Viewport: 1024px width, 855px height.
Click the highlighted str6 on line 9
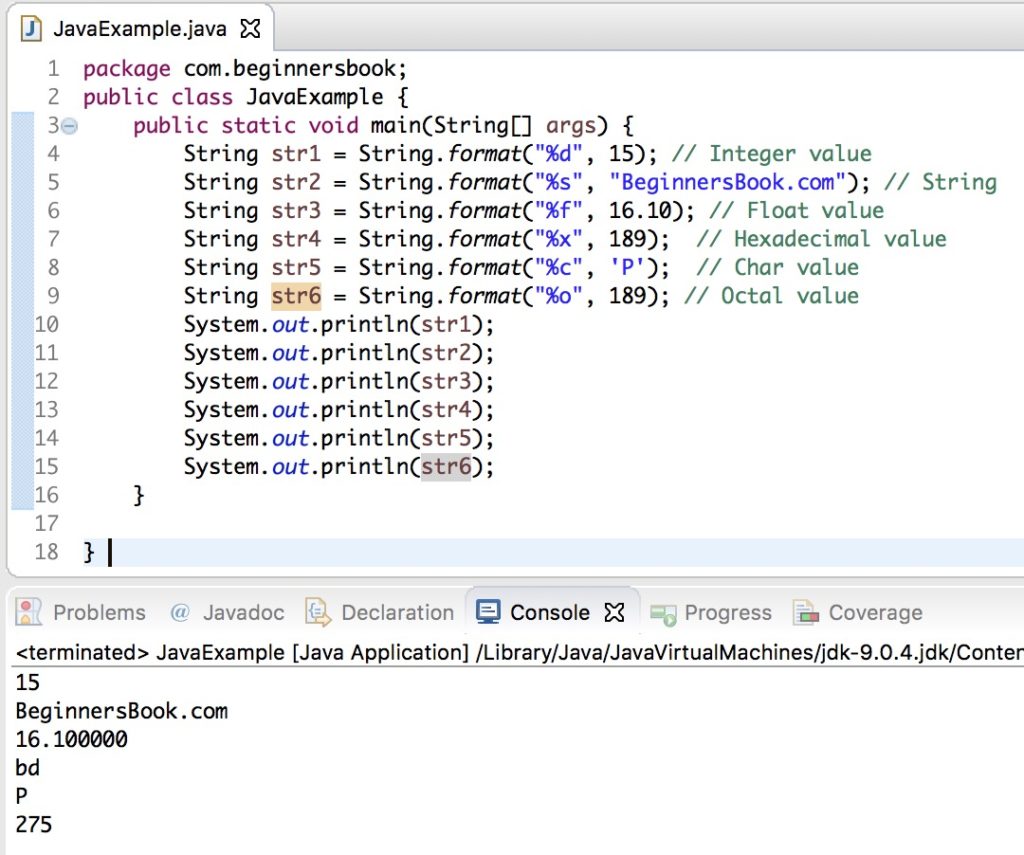click(x=295, y=296)
